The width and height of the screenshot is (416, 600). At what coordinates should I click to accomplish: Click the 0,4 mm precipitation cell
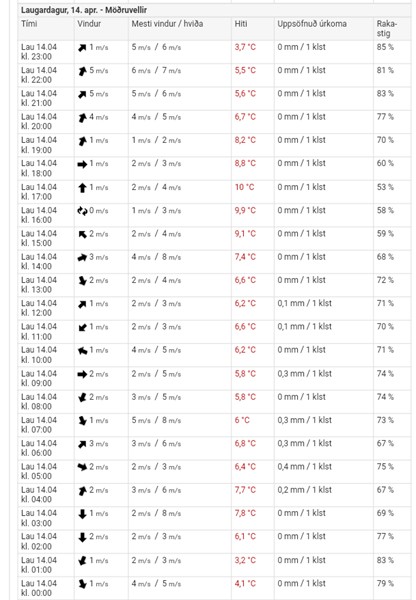305,467
